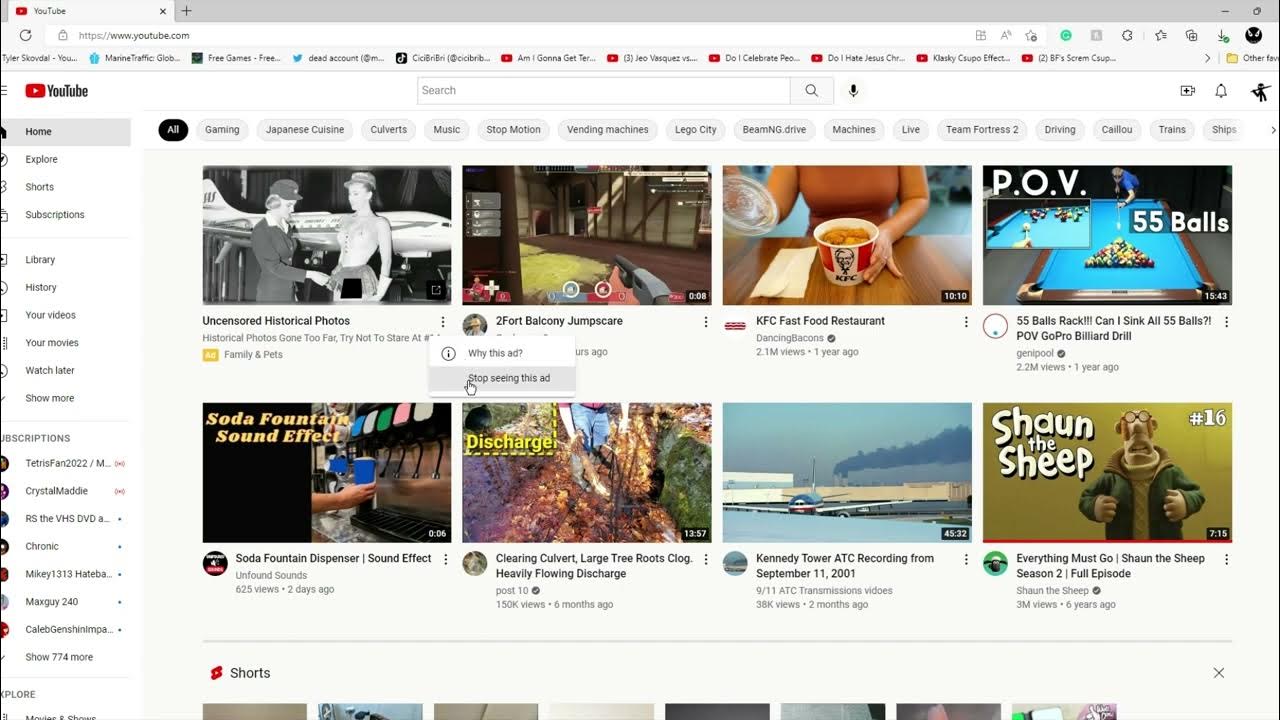This screenshot has height=720, width=1280.
Task: Open the Soda Fountain Sound Effect thumbnail
Action: [x=327, y=473]
